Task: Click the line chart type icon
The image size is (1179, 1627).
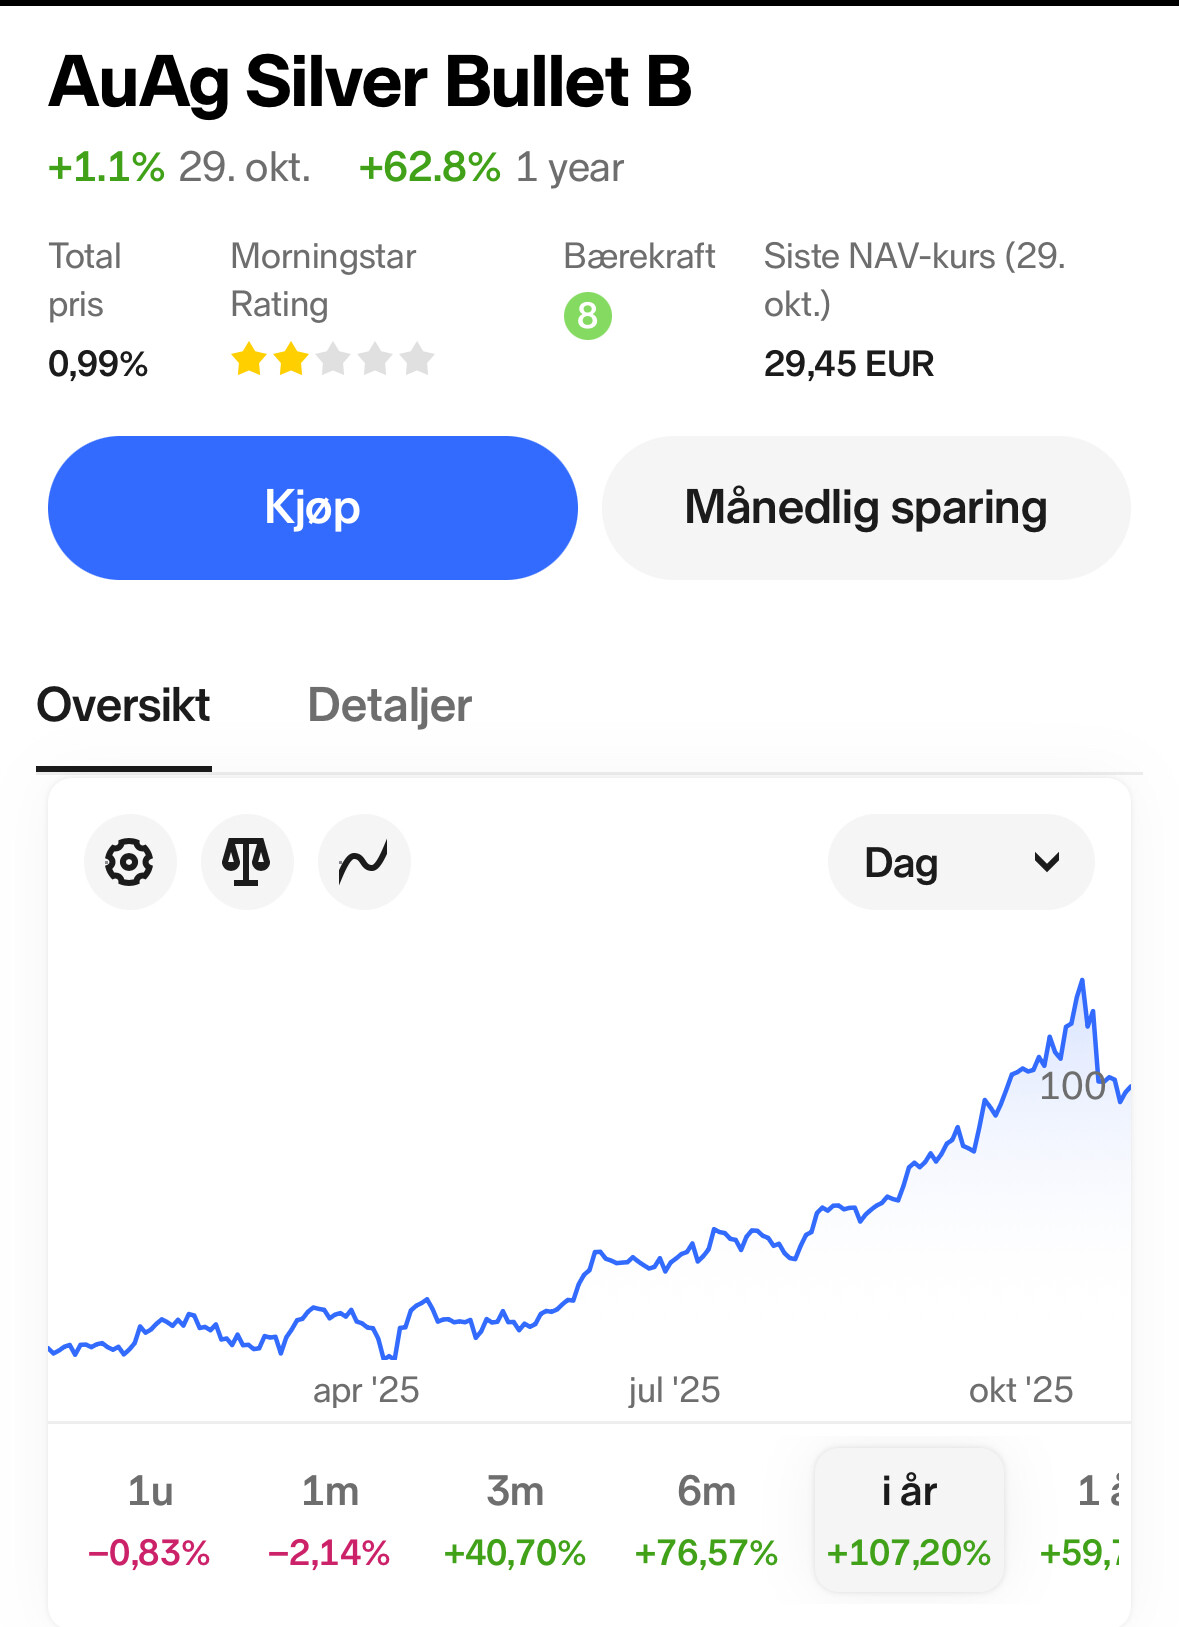Action: pyautogui.click(x=364, y=862)
